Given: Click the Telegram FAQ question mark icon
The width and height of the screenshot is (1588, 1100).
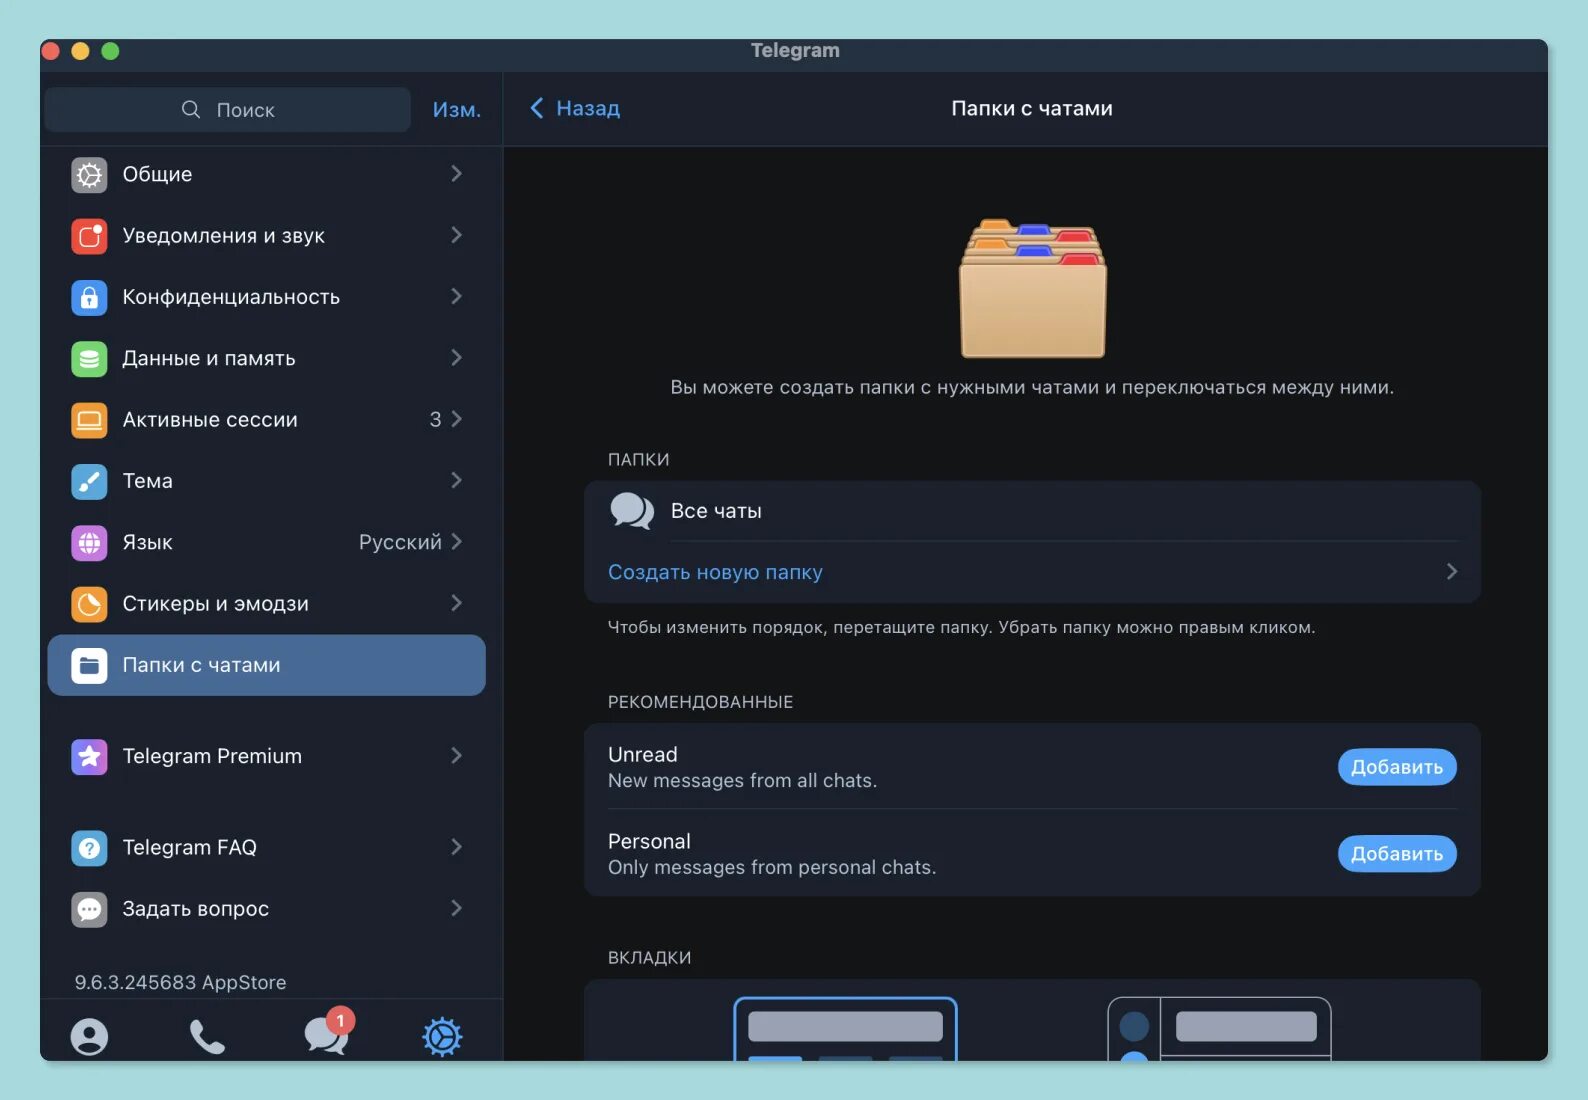Looking at the screenshot, I should point(89,848).
